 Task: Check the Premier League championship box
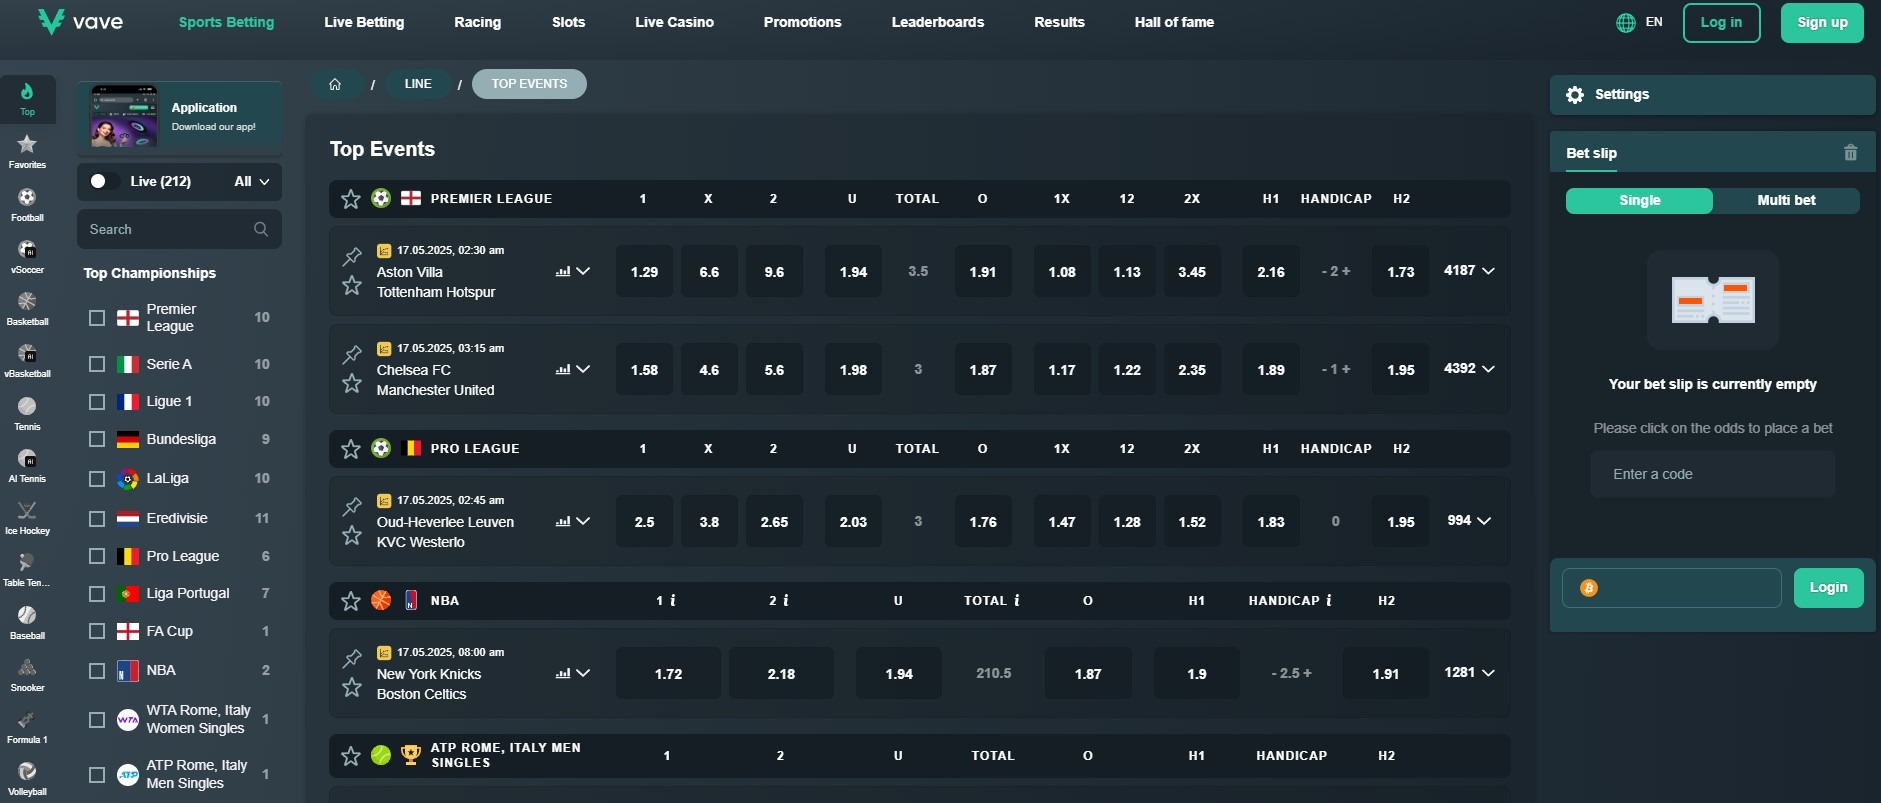coord(97,318)
